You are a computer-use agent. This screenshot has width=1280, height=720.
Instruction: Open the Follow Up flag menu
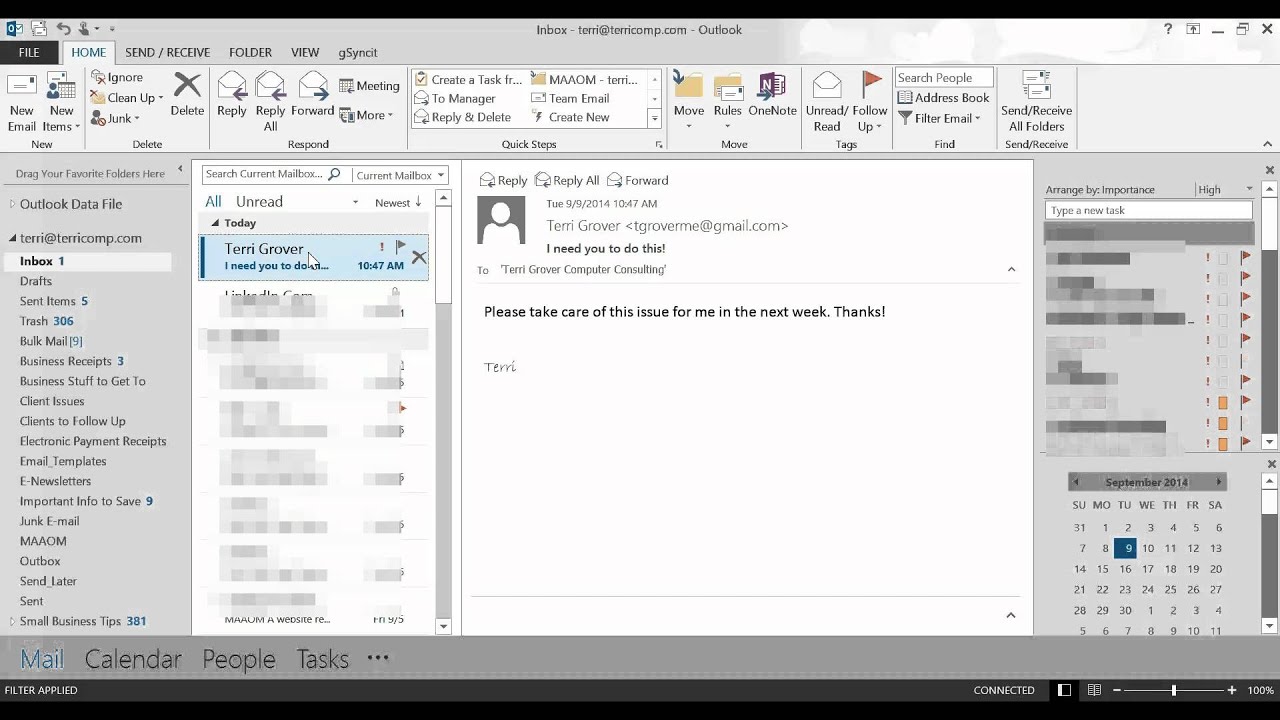[870, 102]
